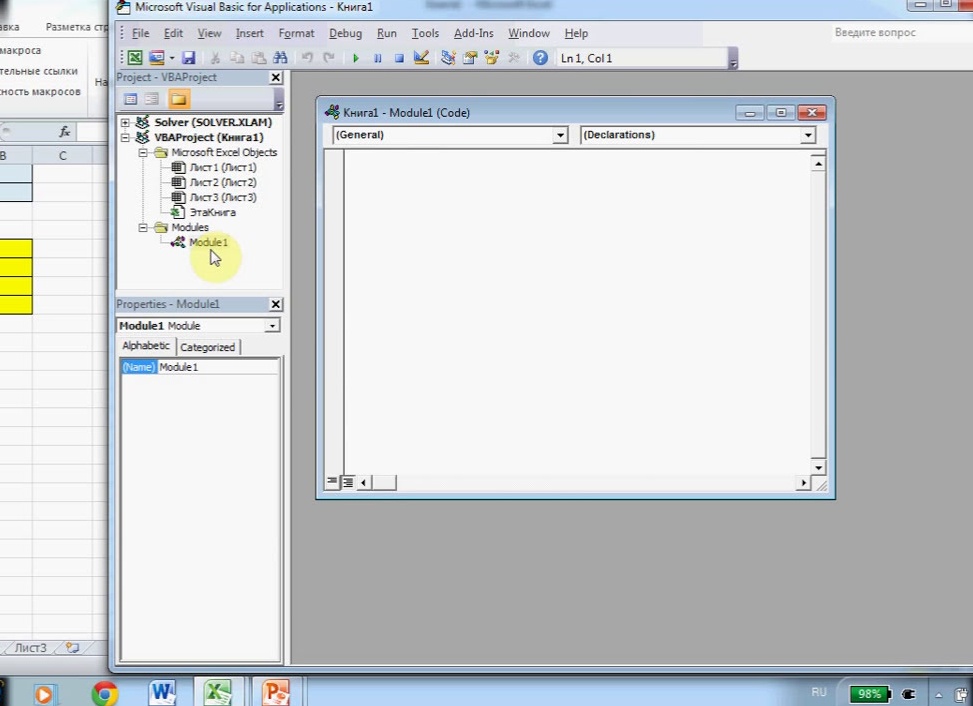Open Find with the binoculars icon
Screen dimensions: 973x706
tap(280, 58)
